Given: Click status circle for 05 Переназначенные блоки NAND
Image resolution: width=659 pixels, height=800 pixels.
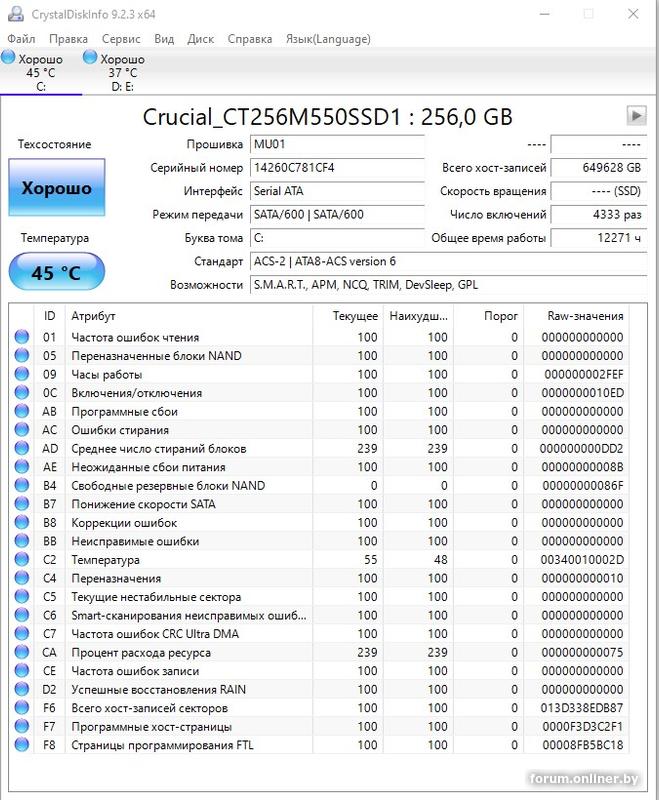Looking at the screenshot, I should (22, 355).
